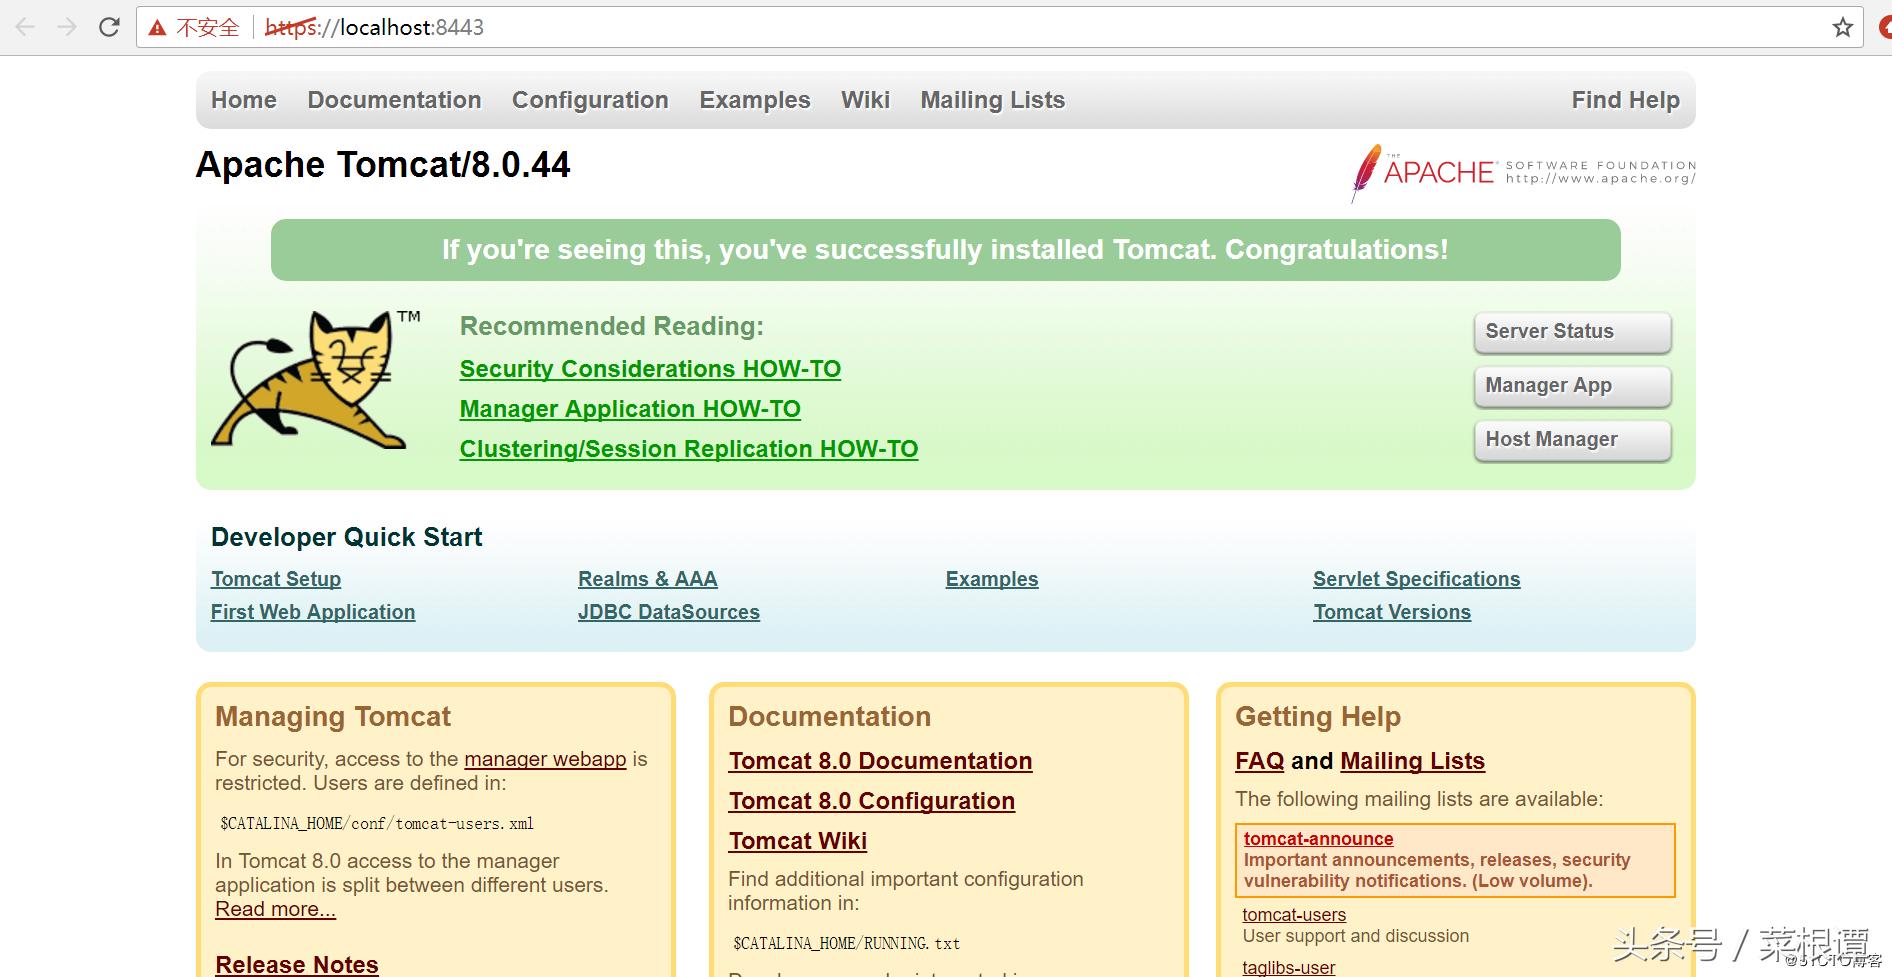Click the browser reload icon

[109, 27]
